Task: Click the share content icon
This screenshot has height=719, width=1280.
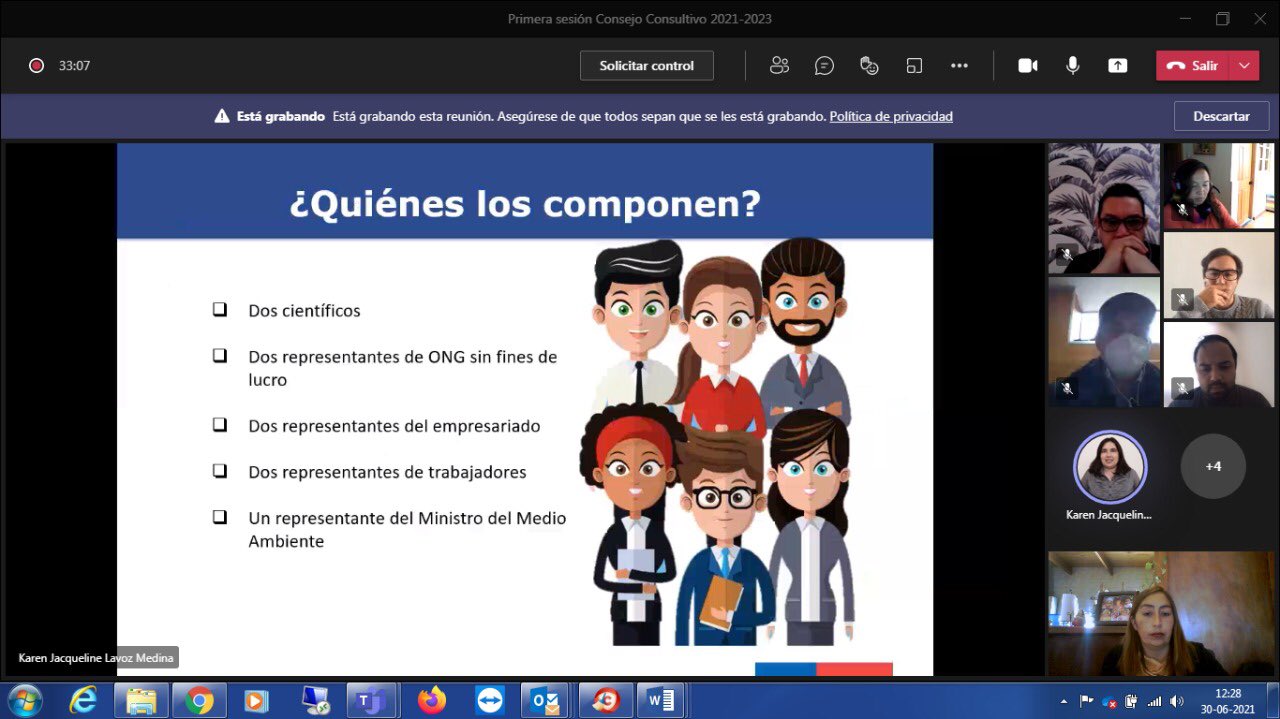Action: pos(1117,65)
